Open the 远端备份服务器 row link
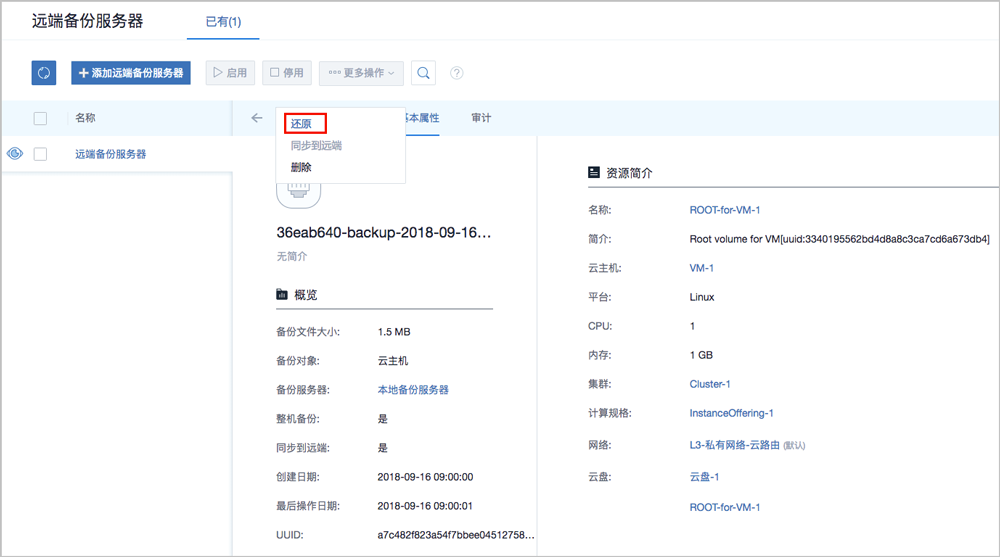 coord(110,154)
